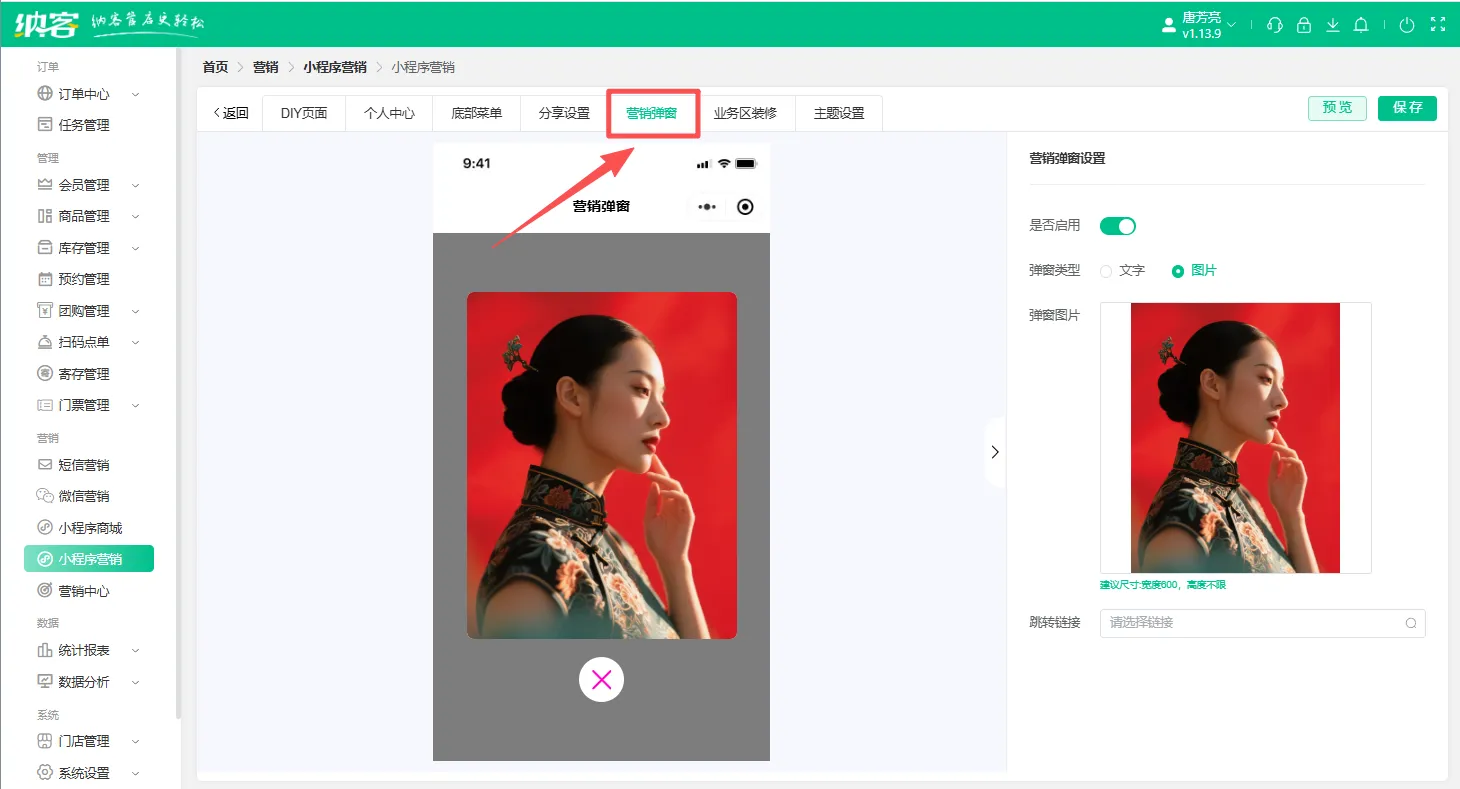The height and width of the screenshot is (789, 1460).
Task: Expand the 统计报表 sidebar menu
Action: click(85, 650)
